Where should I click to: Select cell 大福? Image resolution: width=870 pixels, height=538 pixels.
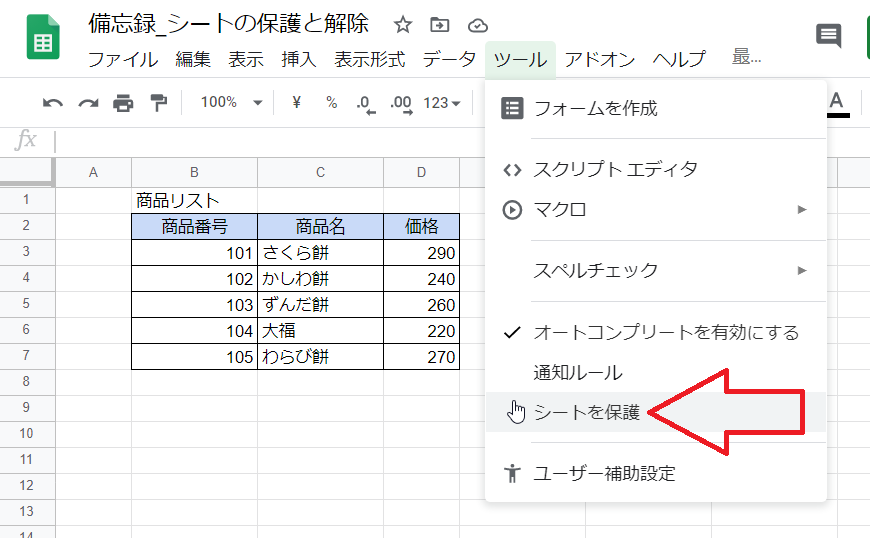click(320, 331)
